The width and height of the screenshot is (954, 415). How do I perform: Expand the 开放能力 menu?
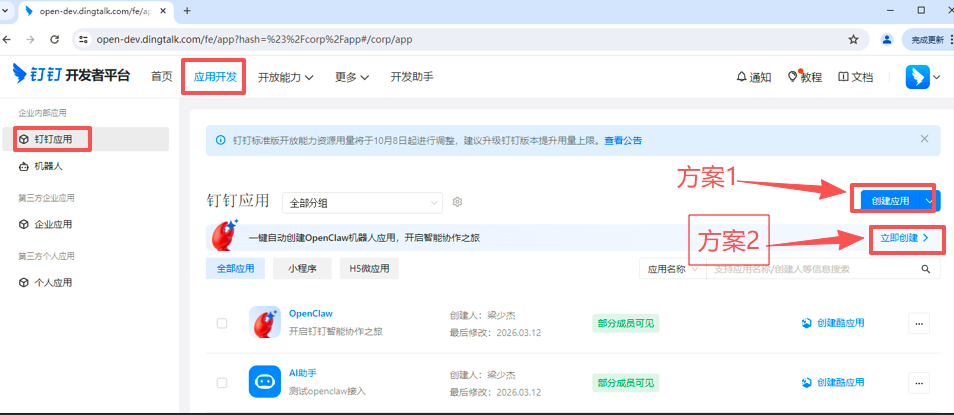(285, 77)
